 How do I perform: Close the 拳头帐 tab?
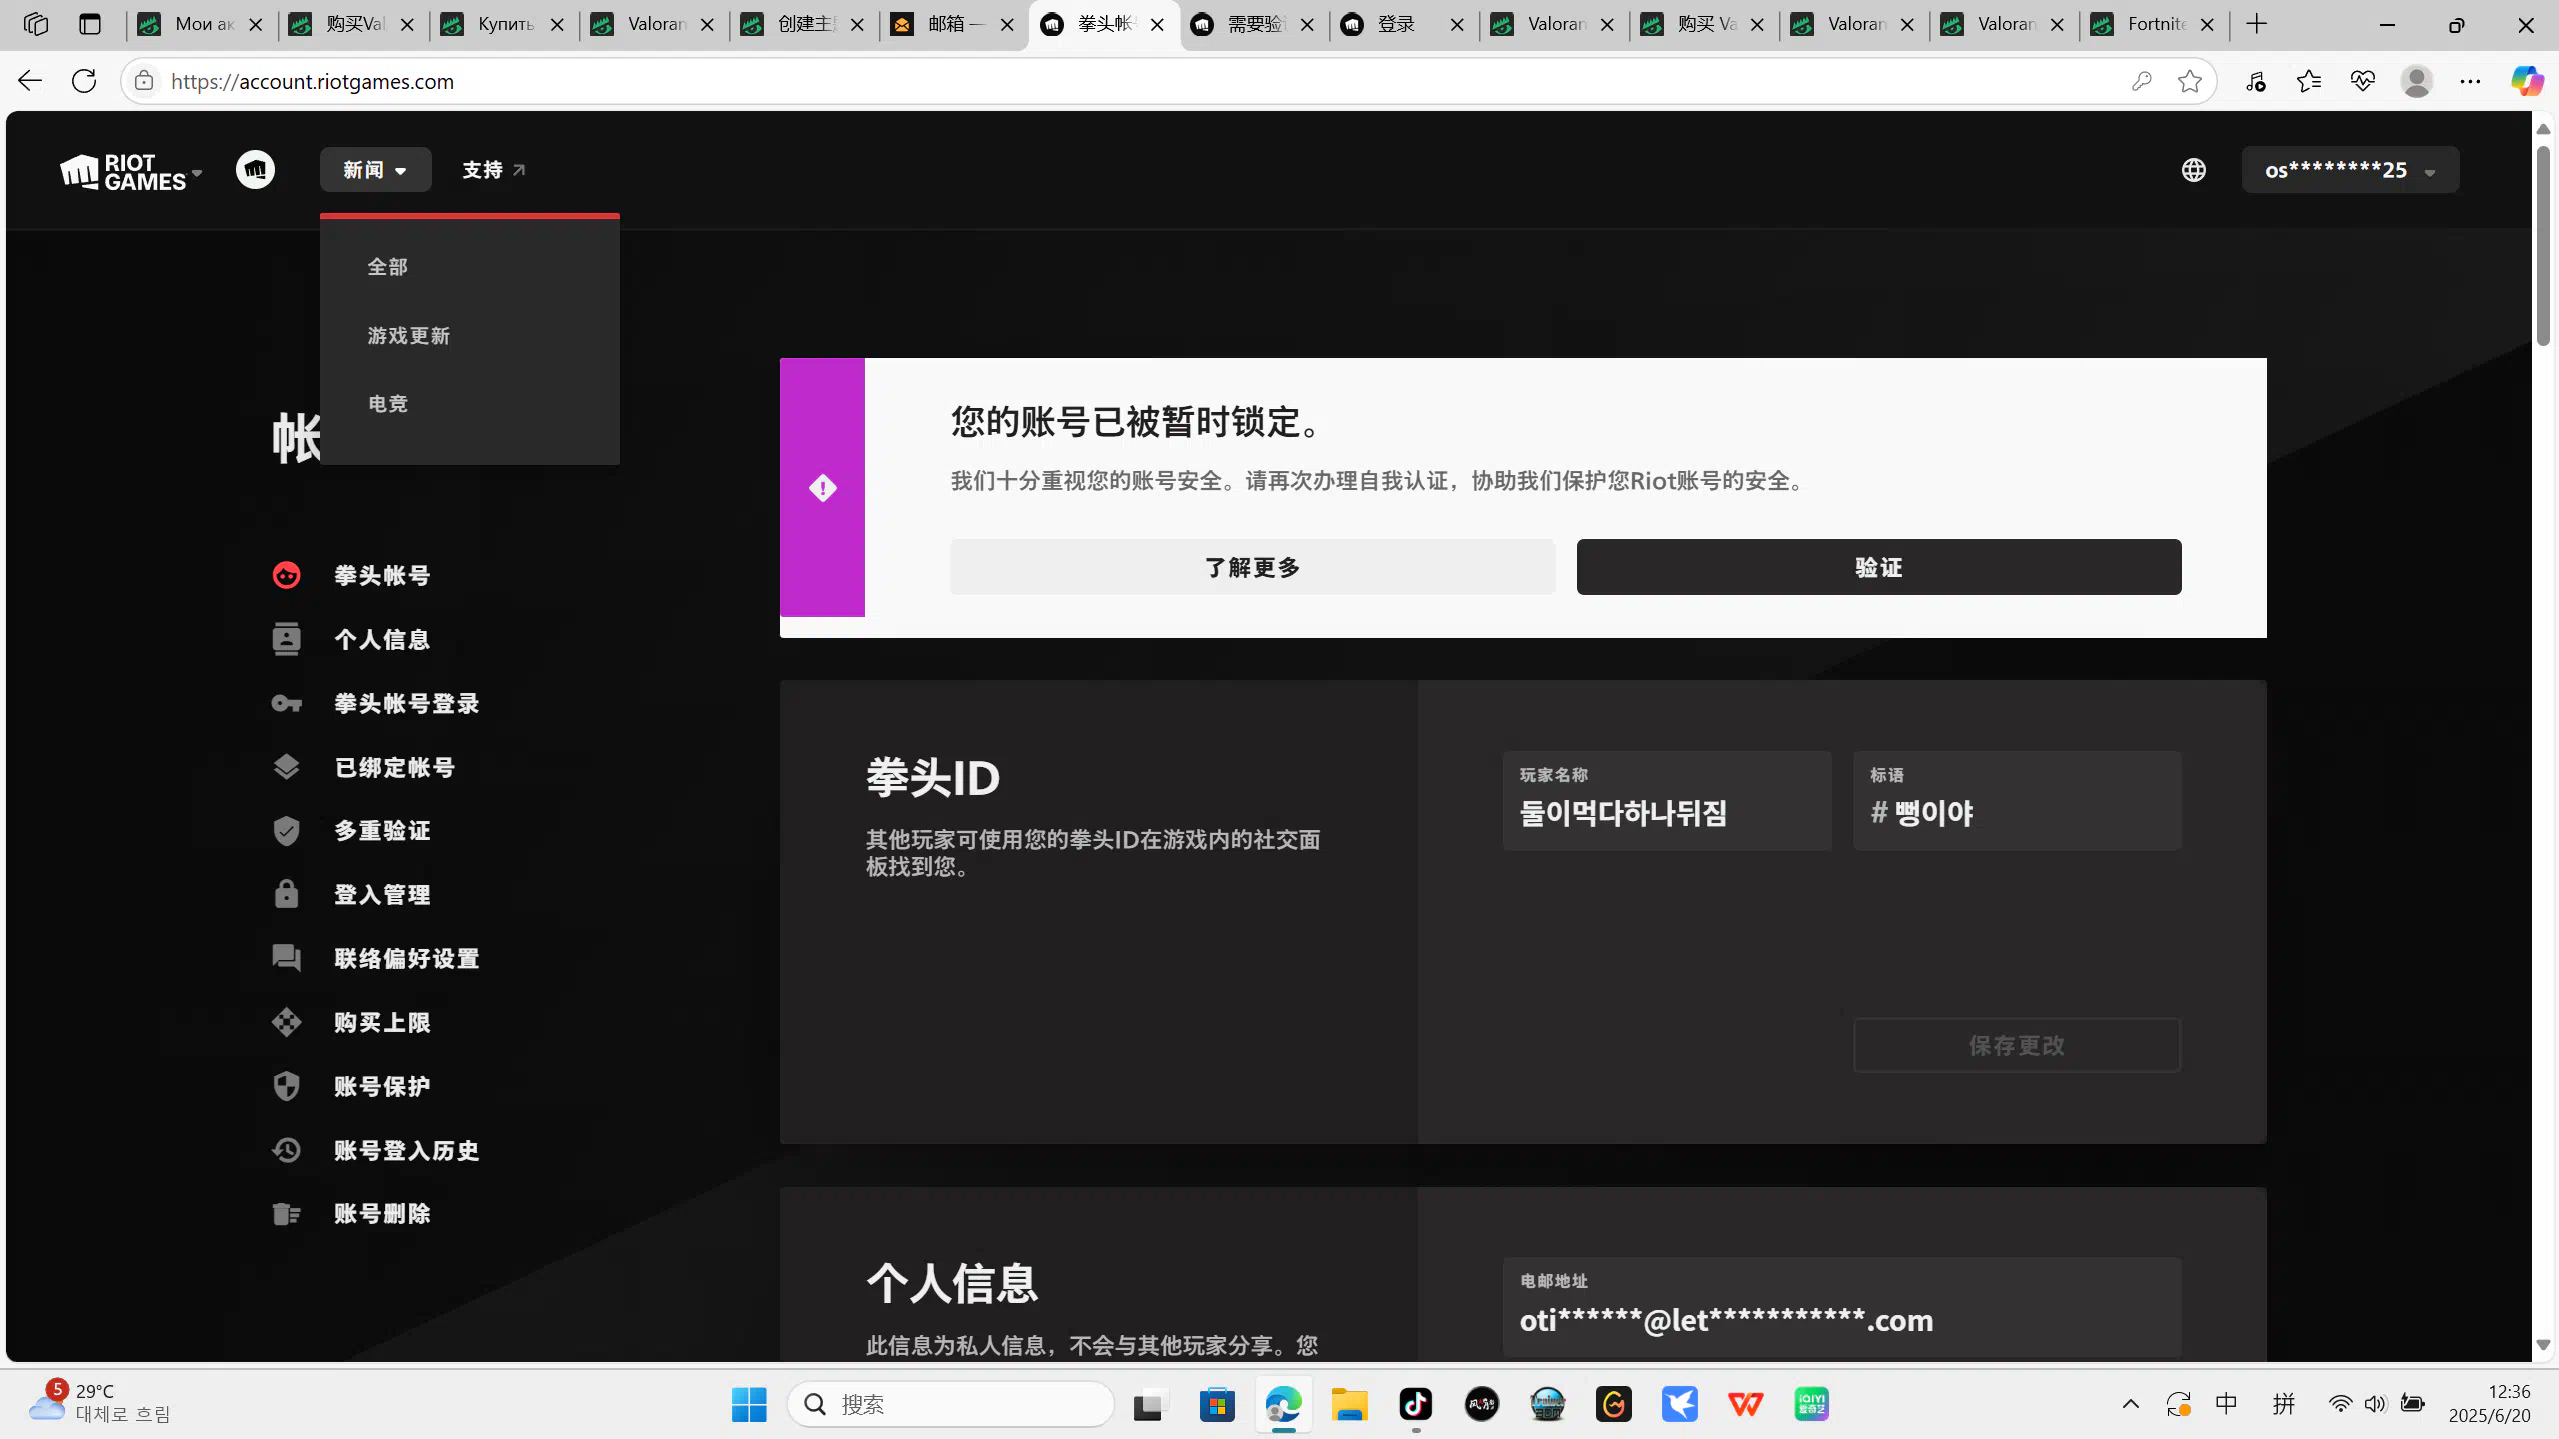point(1157,25)
